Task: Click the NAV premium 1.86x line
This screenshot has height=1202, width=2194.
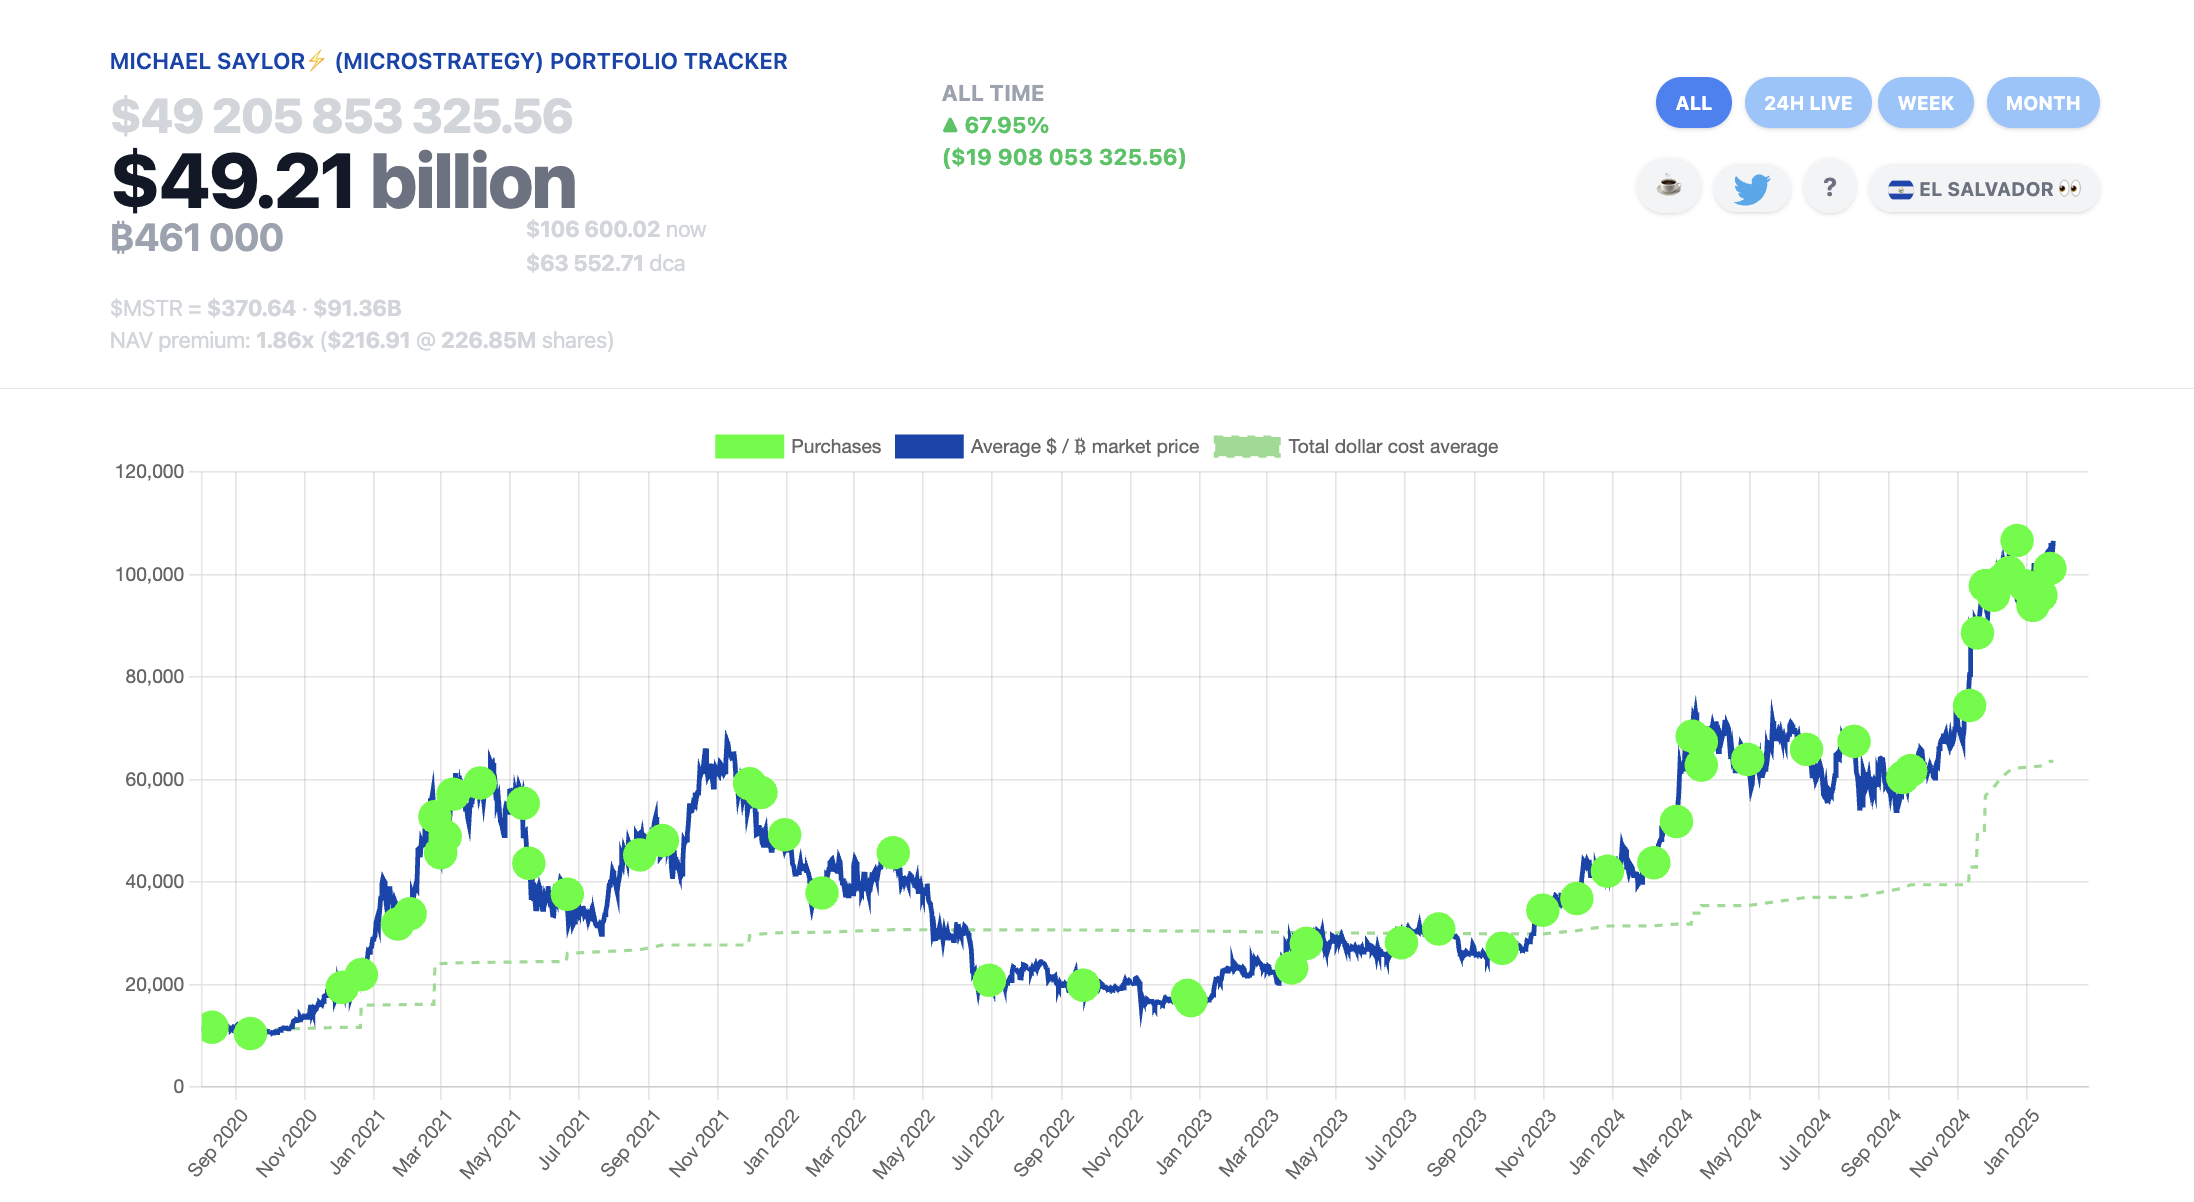Action: [361, 340]
